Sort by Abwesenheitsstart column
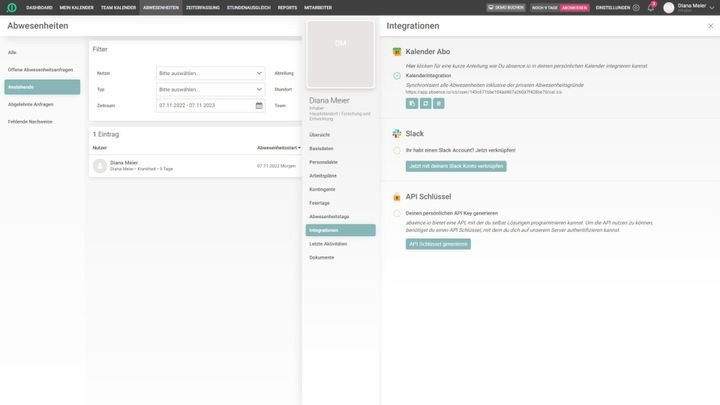720x405 pixels. coord(278,147)
